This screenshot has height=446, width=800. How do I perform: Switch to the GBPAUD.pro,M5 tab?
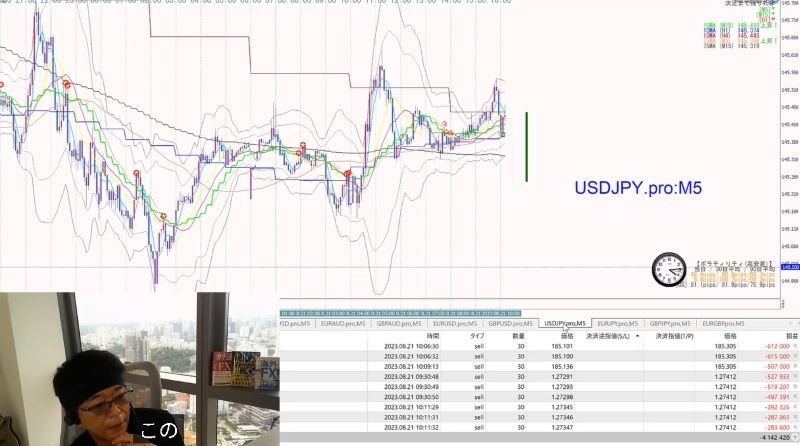pos(399,324)
